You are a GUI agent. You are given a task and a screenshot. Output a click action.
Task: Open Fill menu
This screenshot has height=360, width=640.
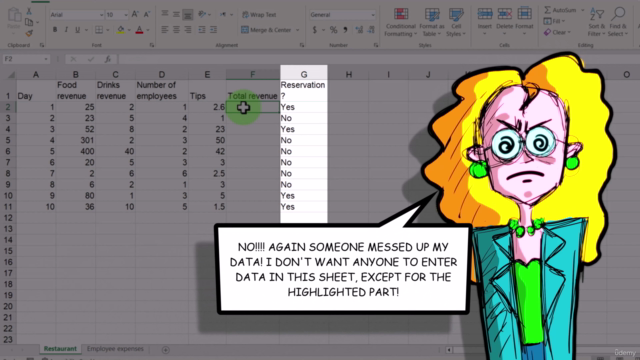click(x=554, y=21)
